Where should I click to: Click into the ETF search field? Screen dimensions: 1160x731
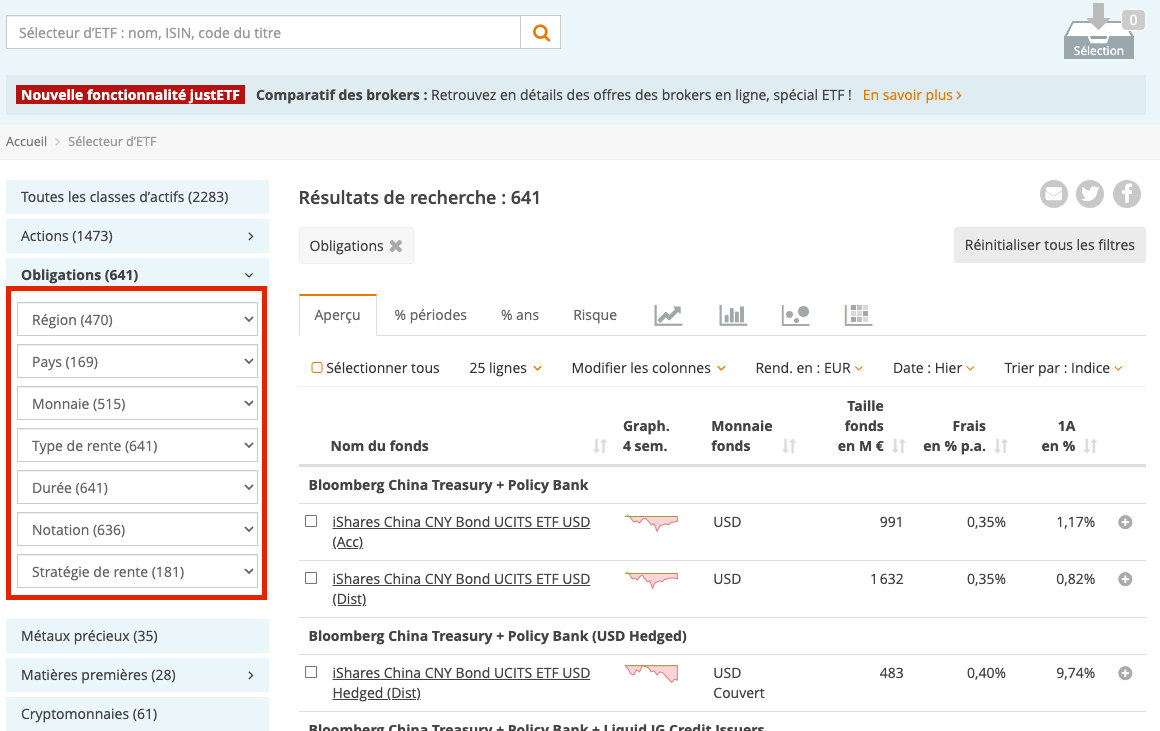point(264,32)
